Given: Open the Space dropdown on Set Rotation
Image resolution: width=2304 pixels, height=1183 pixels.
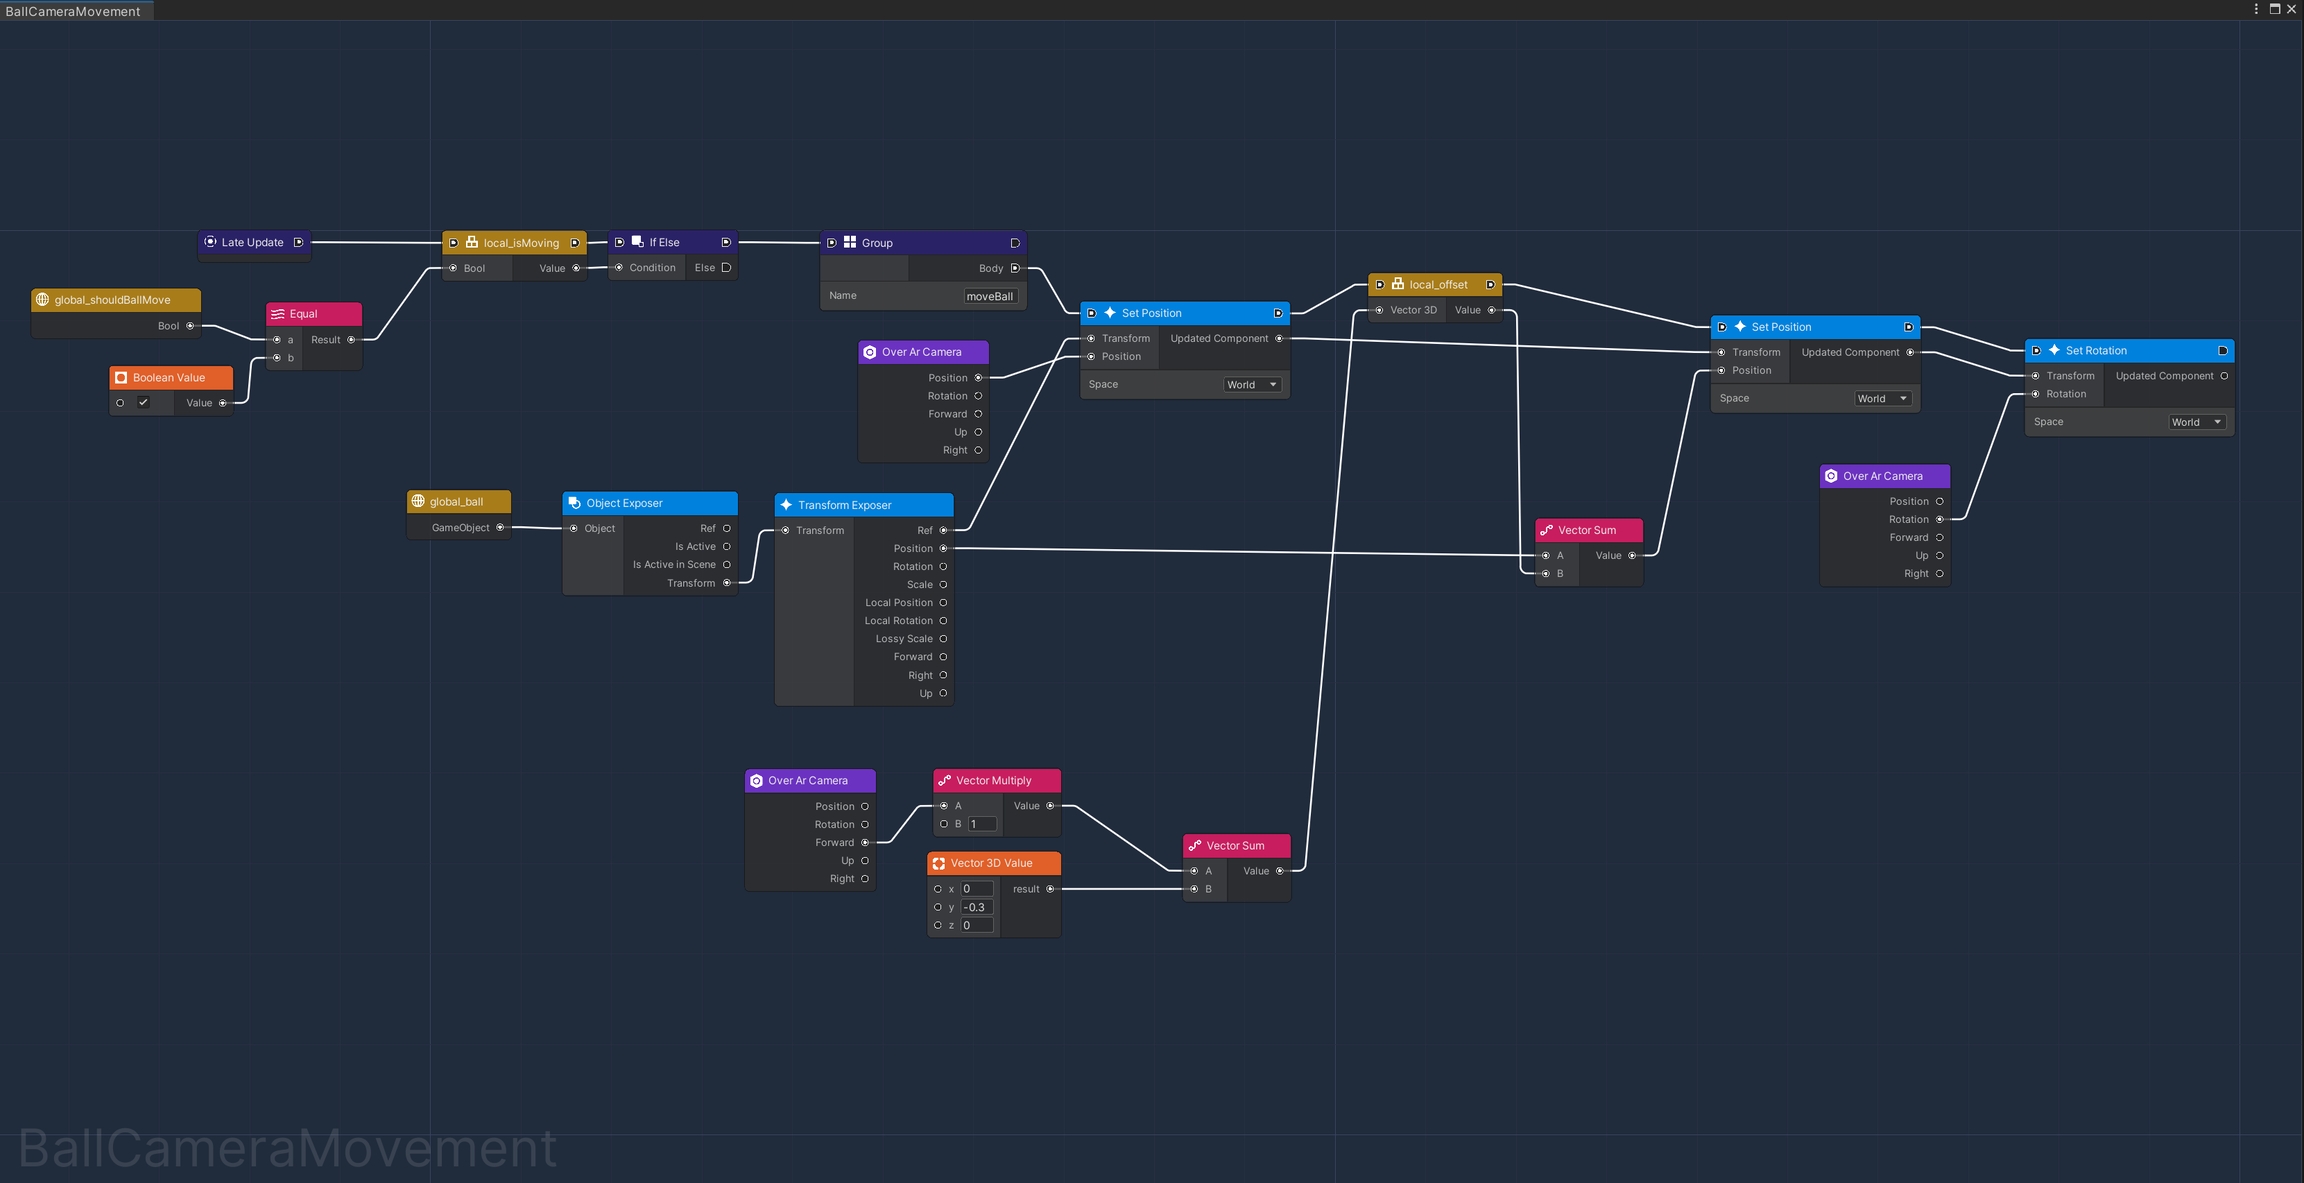Looking at the screenshot, I should click(2196, 422).
